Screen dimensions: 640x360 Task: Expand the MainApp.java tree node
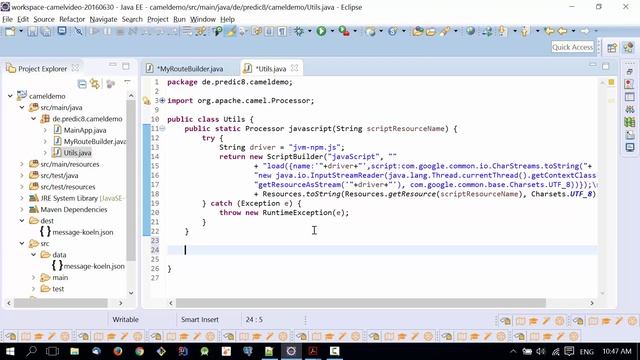(x=45, y=130)
